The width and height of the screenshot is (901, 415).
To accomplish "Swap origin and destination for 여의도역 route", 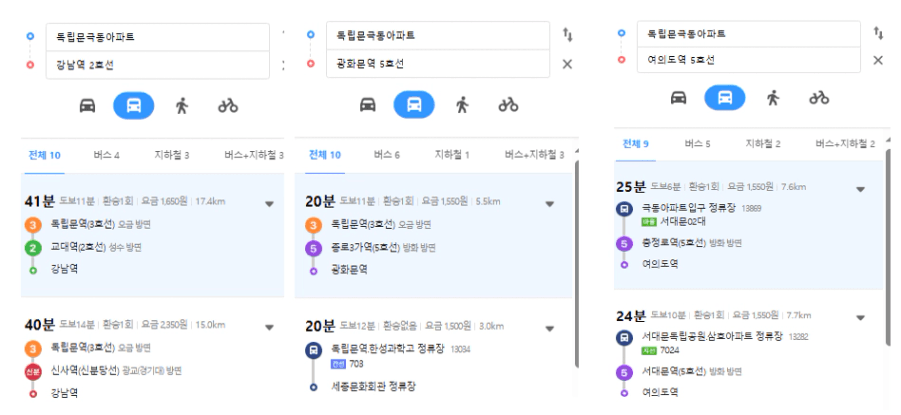I will 878,33.
